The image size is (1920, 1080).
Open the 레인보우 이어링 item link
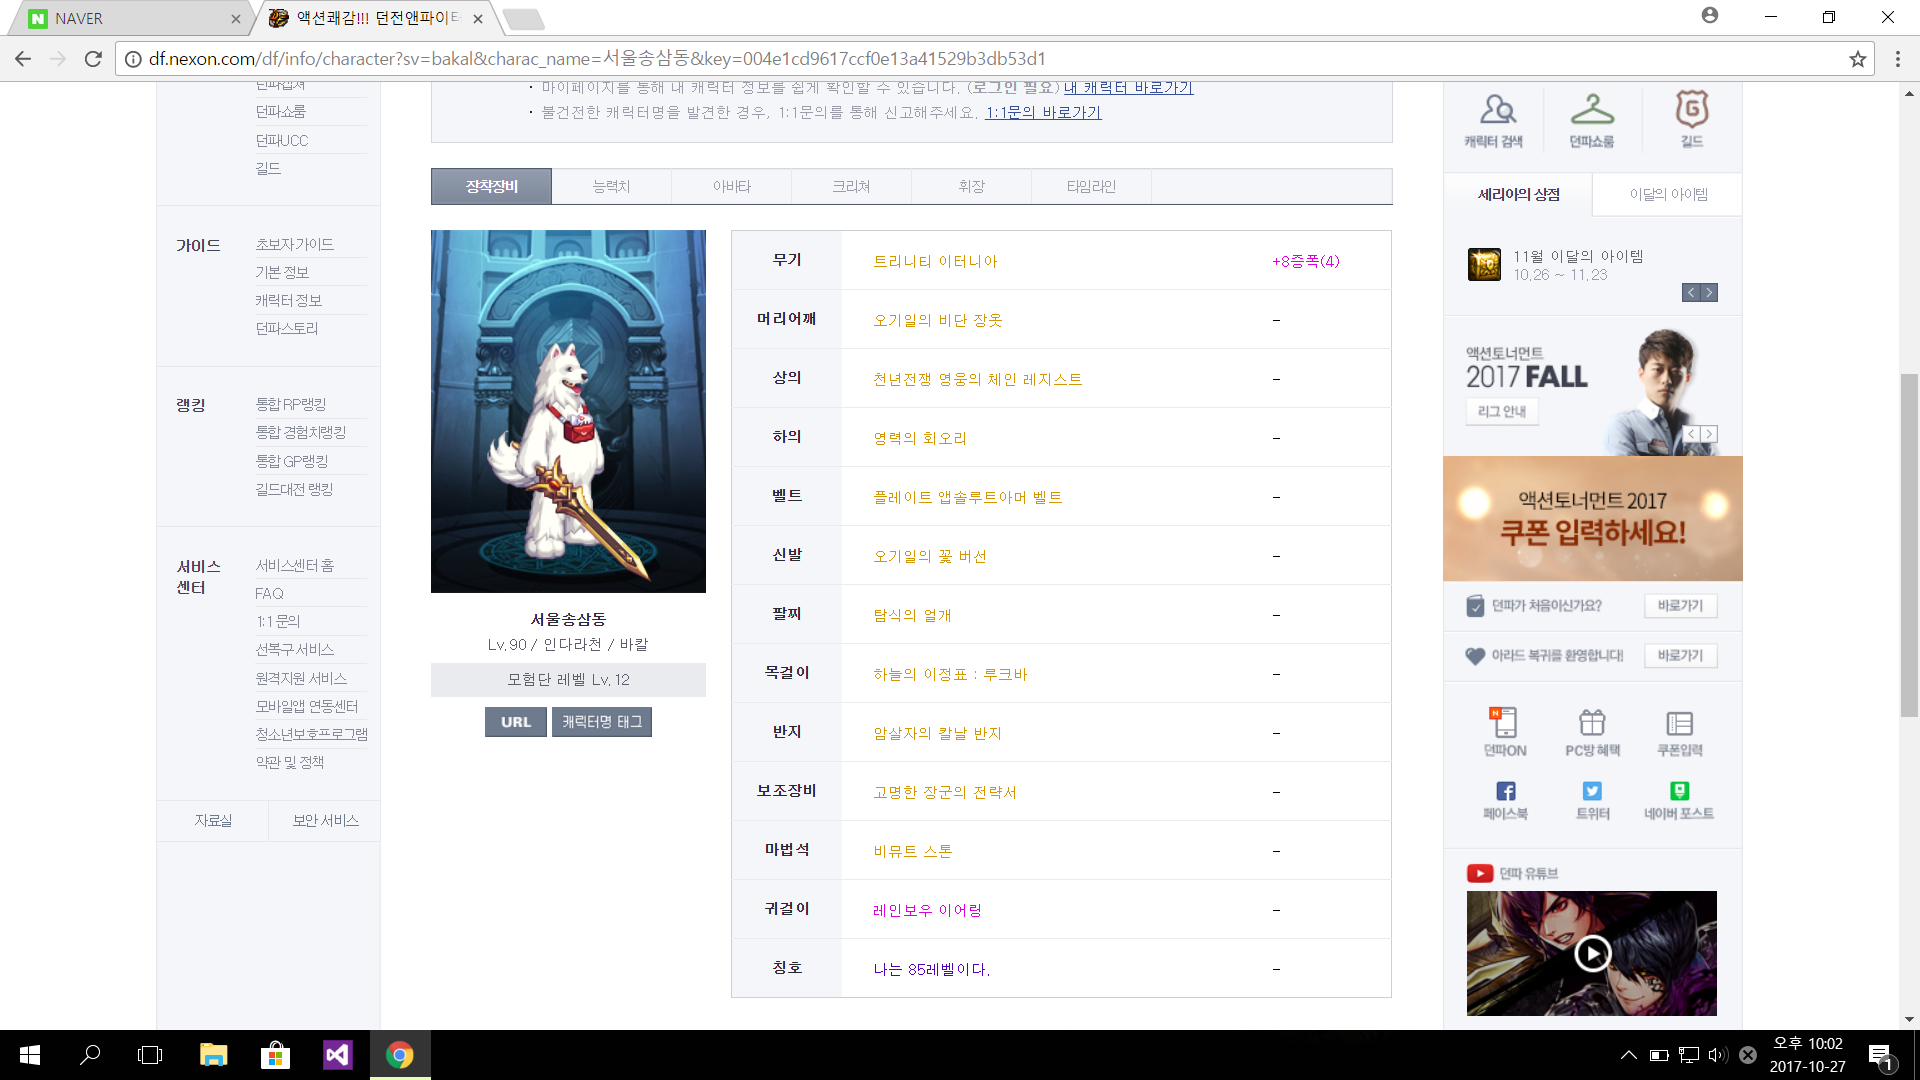pos(927,910)
